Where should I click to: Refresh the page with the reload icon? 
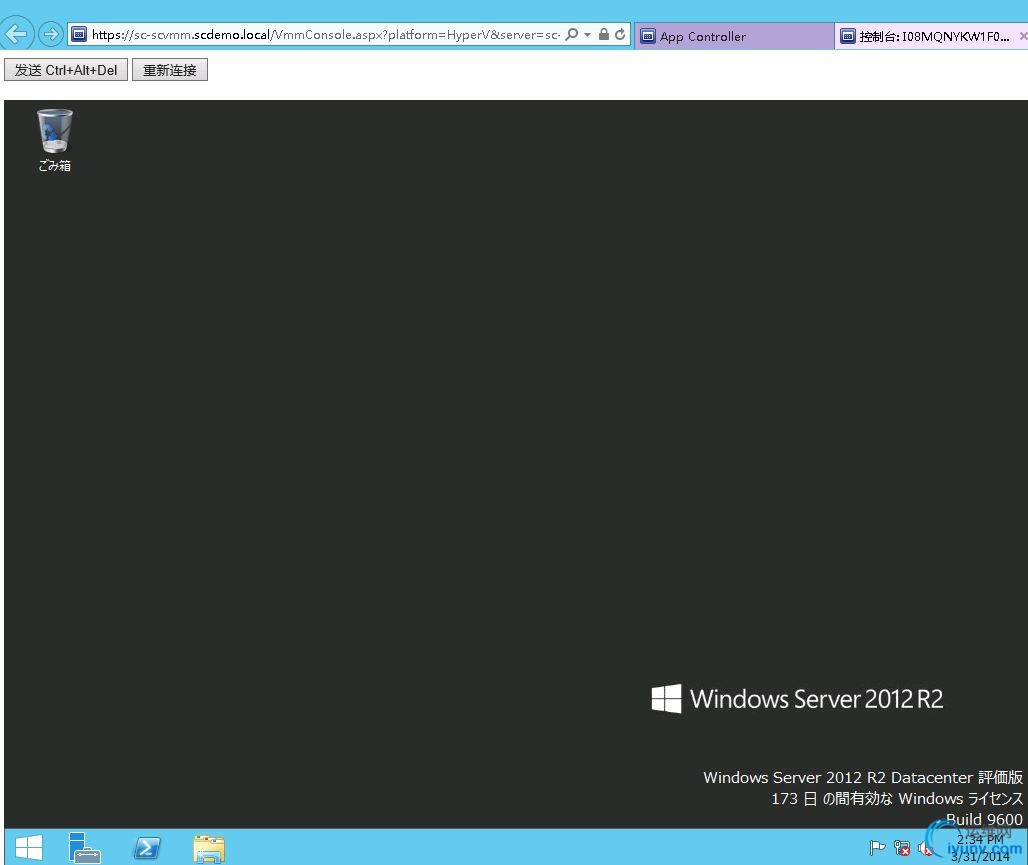click(620, 34)
